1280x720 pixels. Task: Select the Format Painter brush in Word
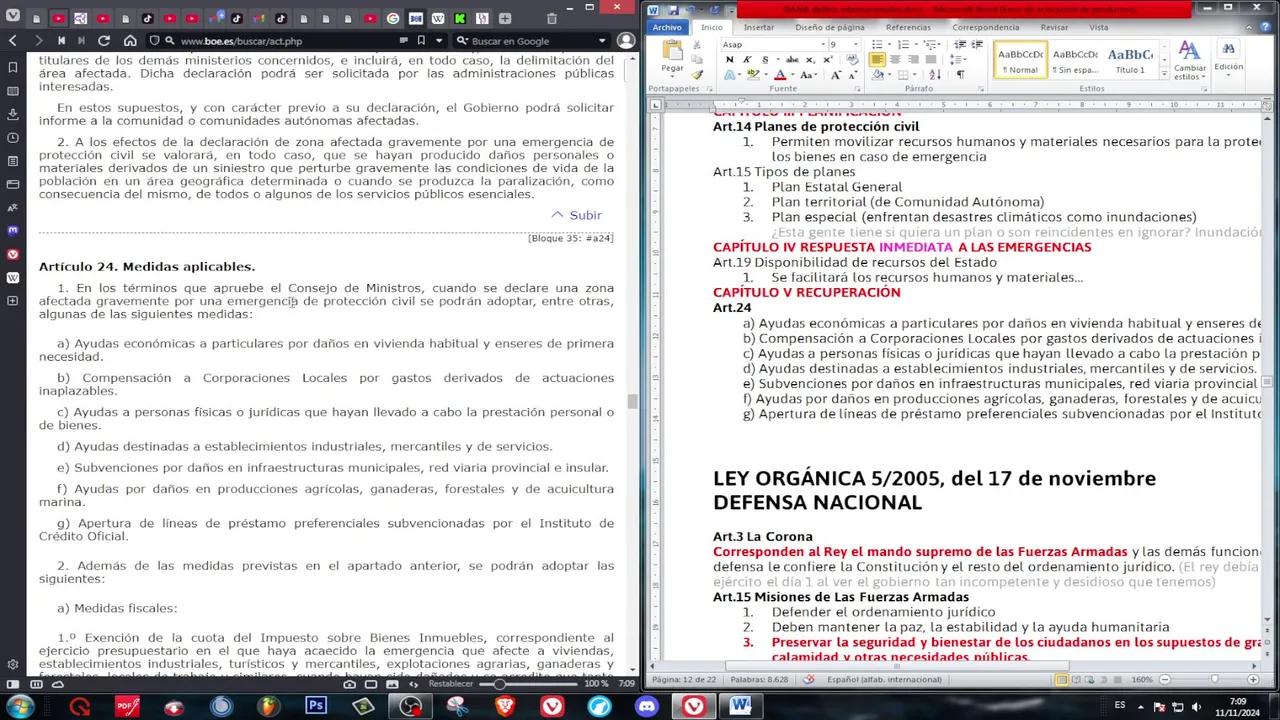coord(699,74)
